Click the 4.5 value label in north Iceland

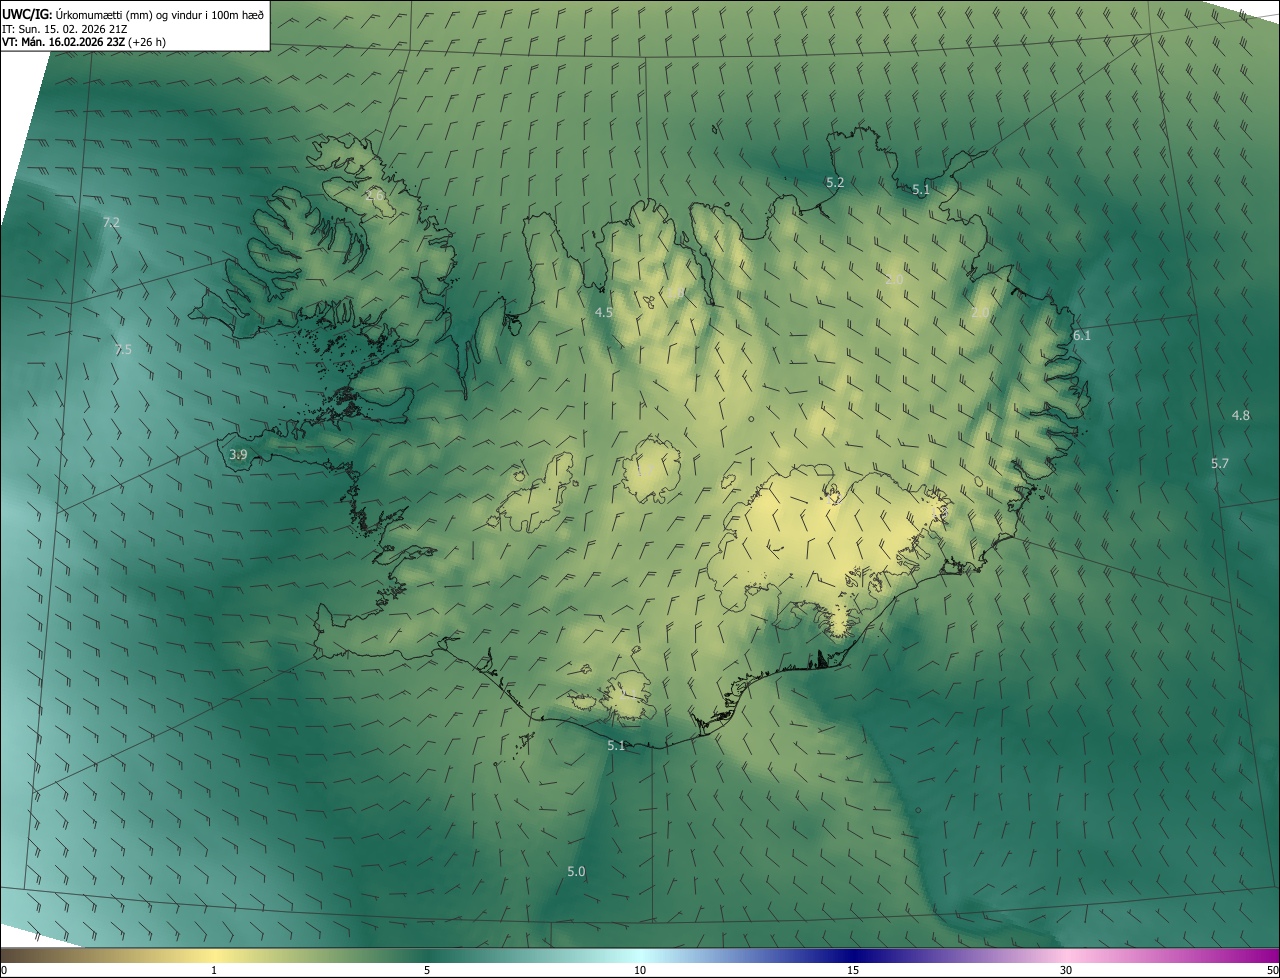[604, 313]
